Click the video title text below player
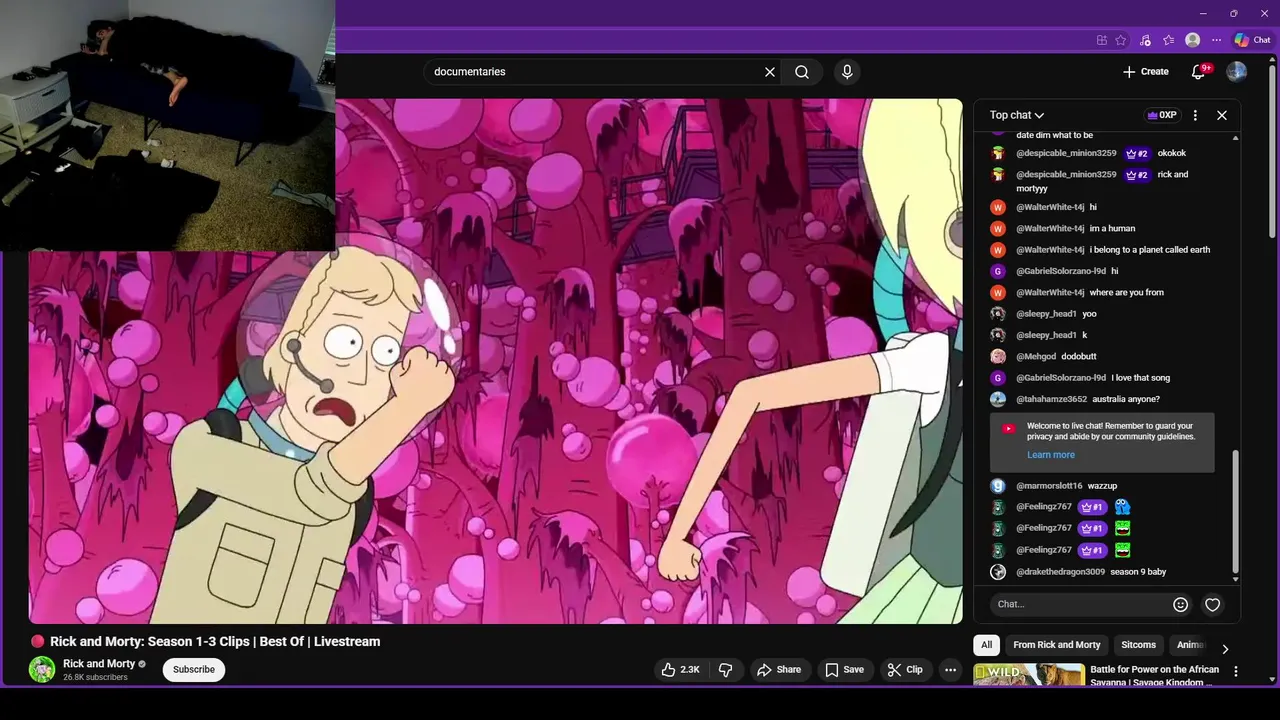 tap(215, 642)
